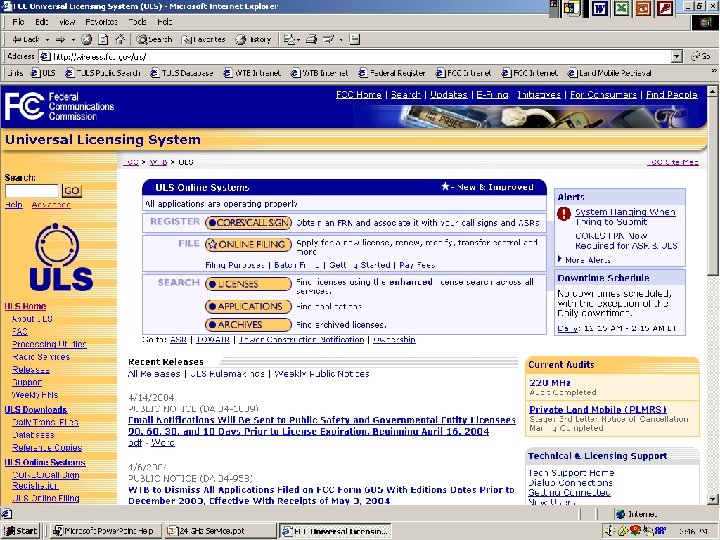The width and height of the screenshot is (720, 540).
Task: Click the Edit page icon in toolbar
Action: [328, 39]
